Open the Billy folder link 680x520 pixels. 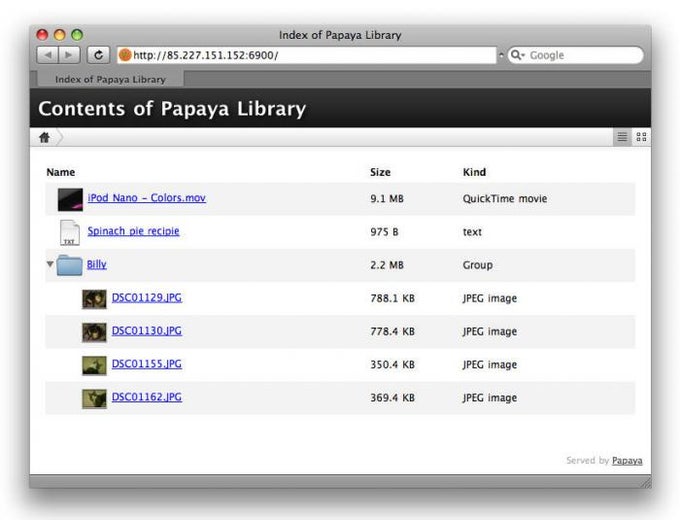point(96,264)
